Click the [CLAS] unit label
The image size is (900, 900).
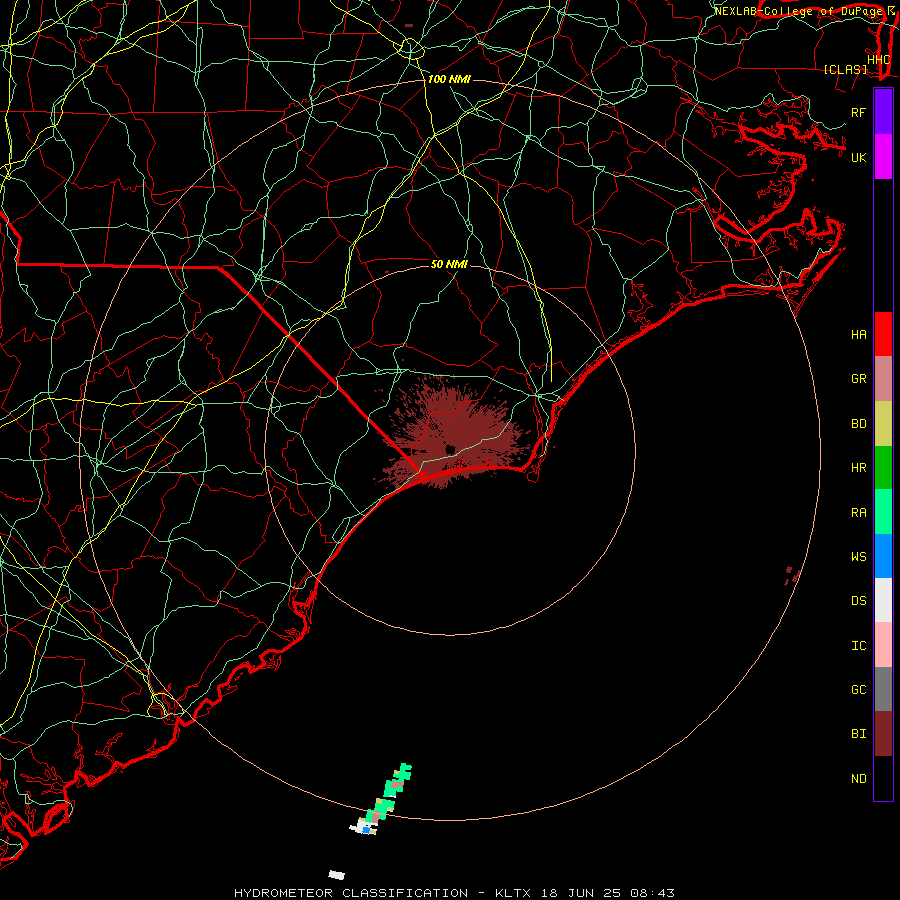pos(845,70)
